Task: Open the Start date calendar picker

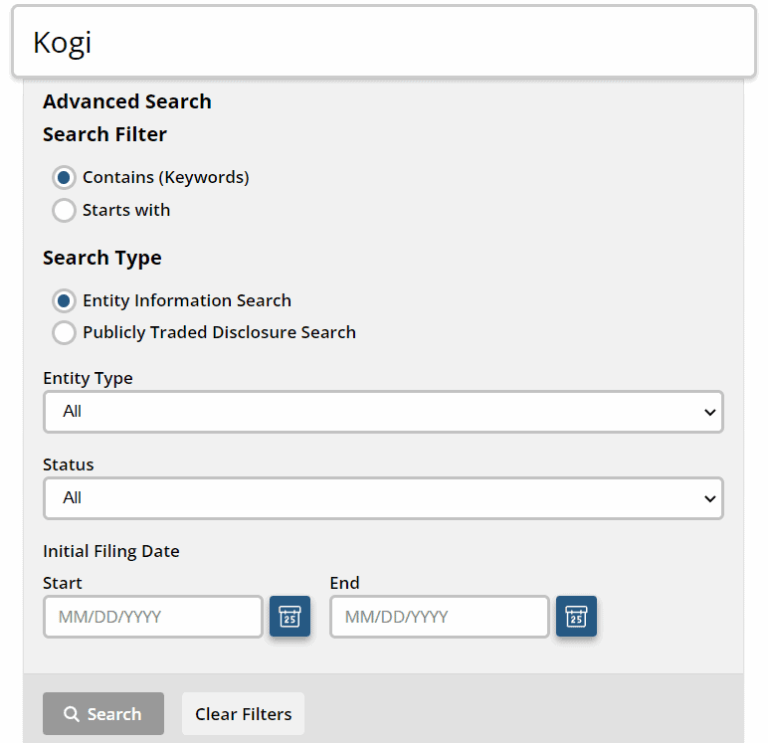Action: coord(290,616)
